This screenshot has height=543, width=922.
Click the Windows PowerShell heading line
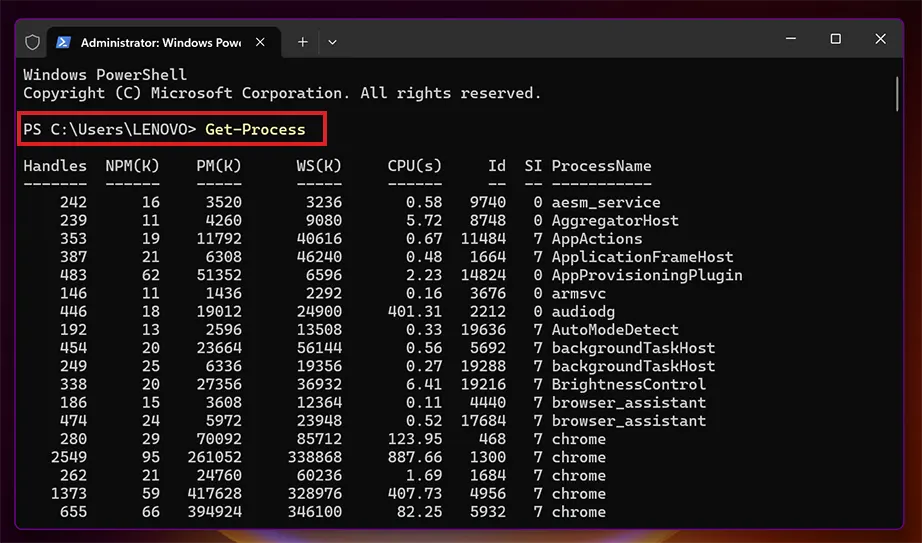[x=105, y=75]
